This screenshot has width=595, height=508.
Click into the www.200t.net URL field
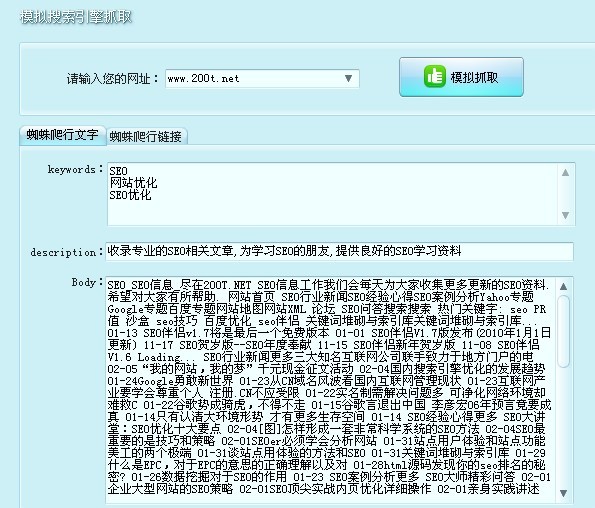262,79
